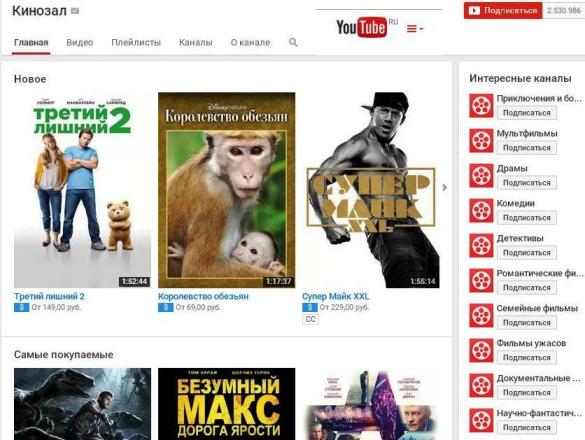Show next movies with the carousel arrow
585x440 pixels.
pyautogui.click(x=444, y=187)
